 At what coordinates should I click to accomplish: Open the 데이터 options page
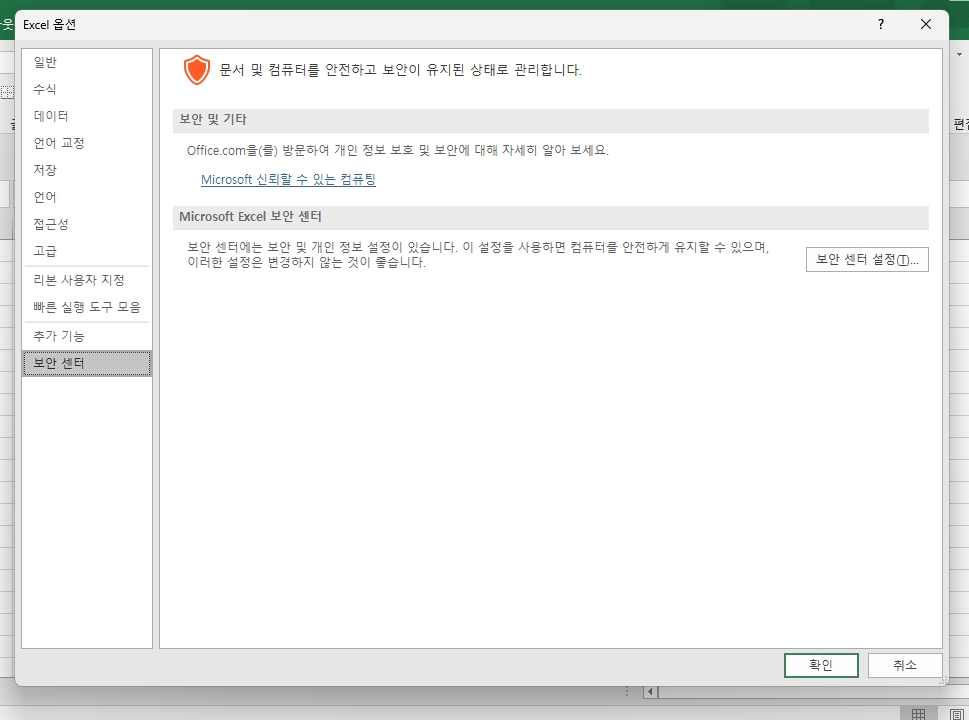[87, 116]
